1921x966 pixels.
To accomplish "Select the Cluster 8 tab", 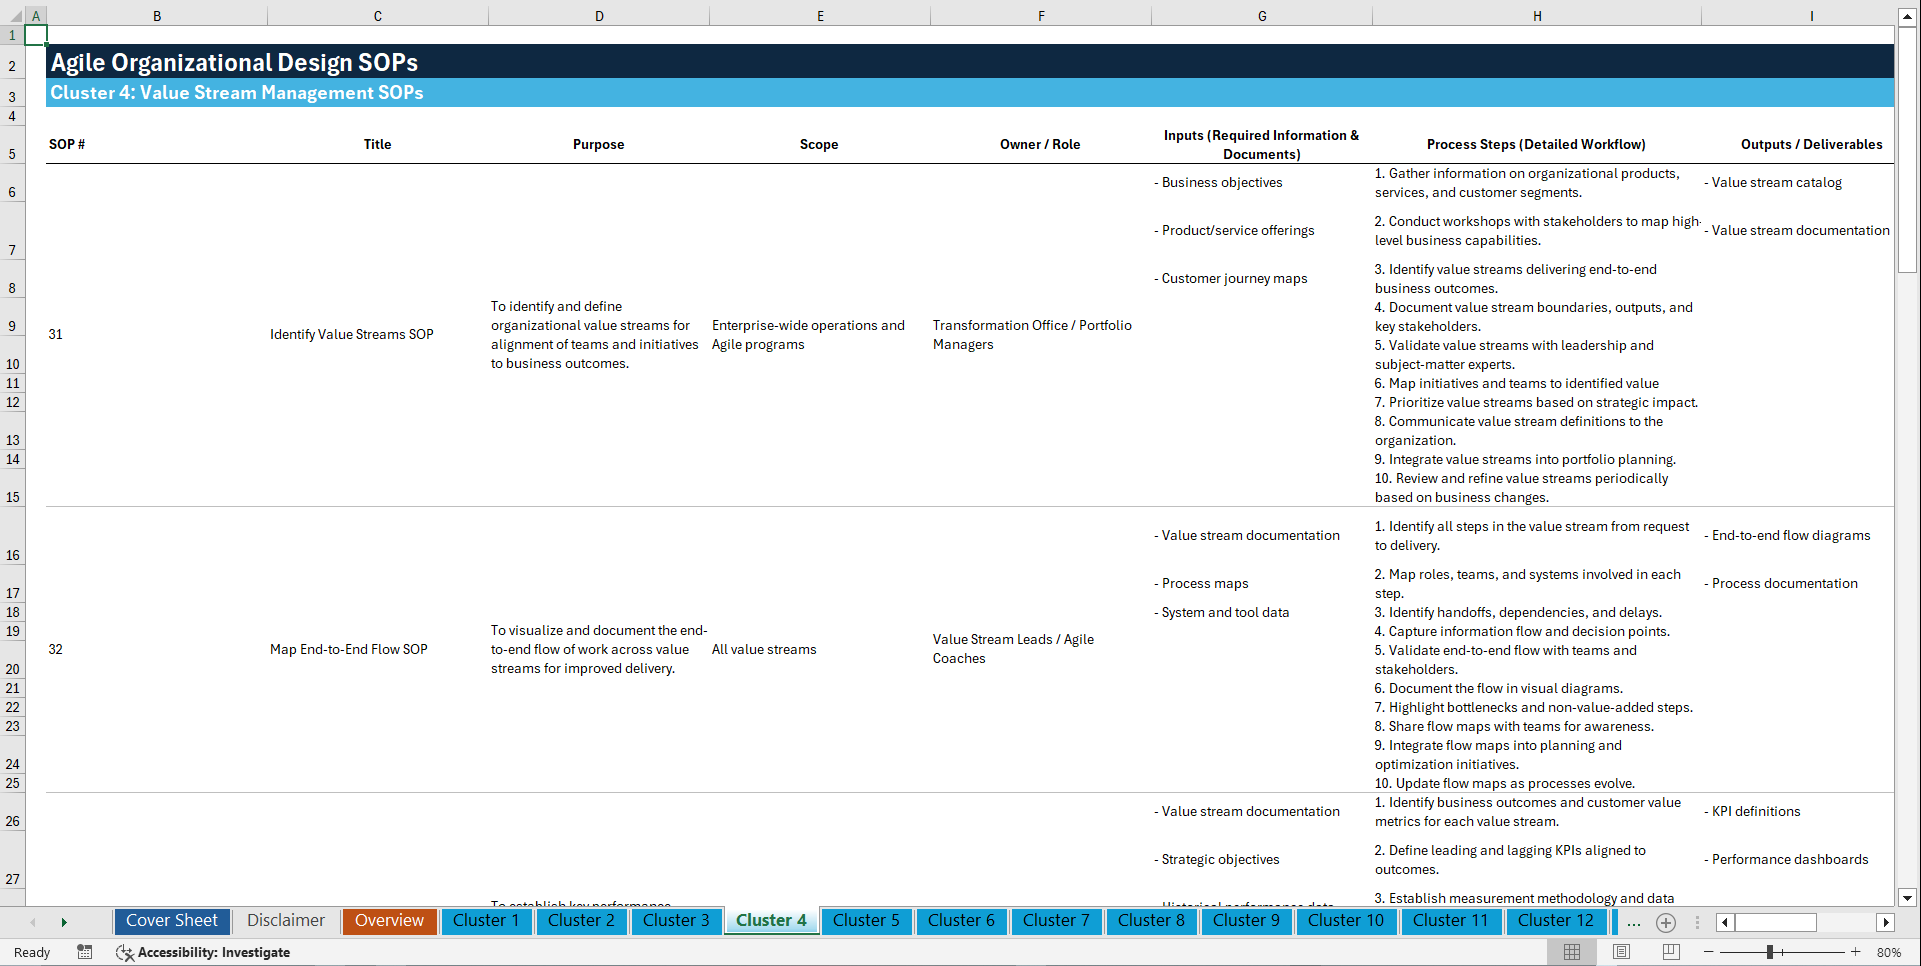I will click(1151, 920).
